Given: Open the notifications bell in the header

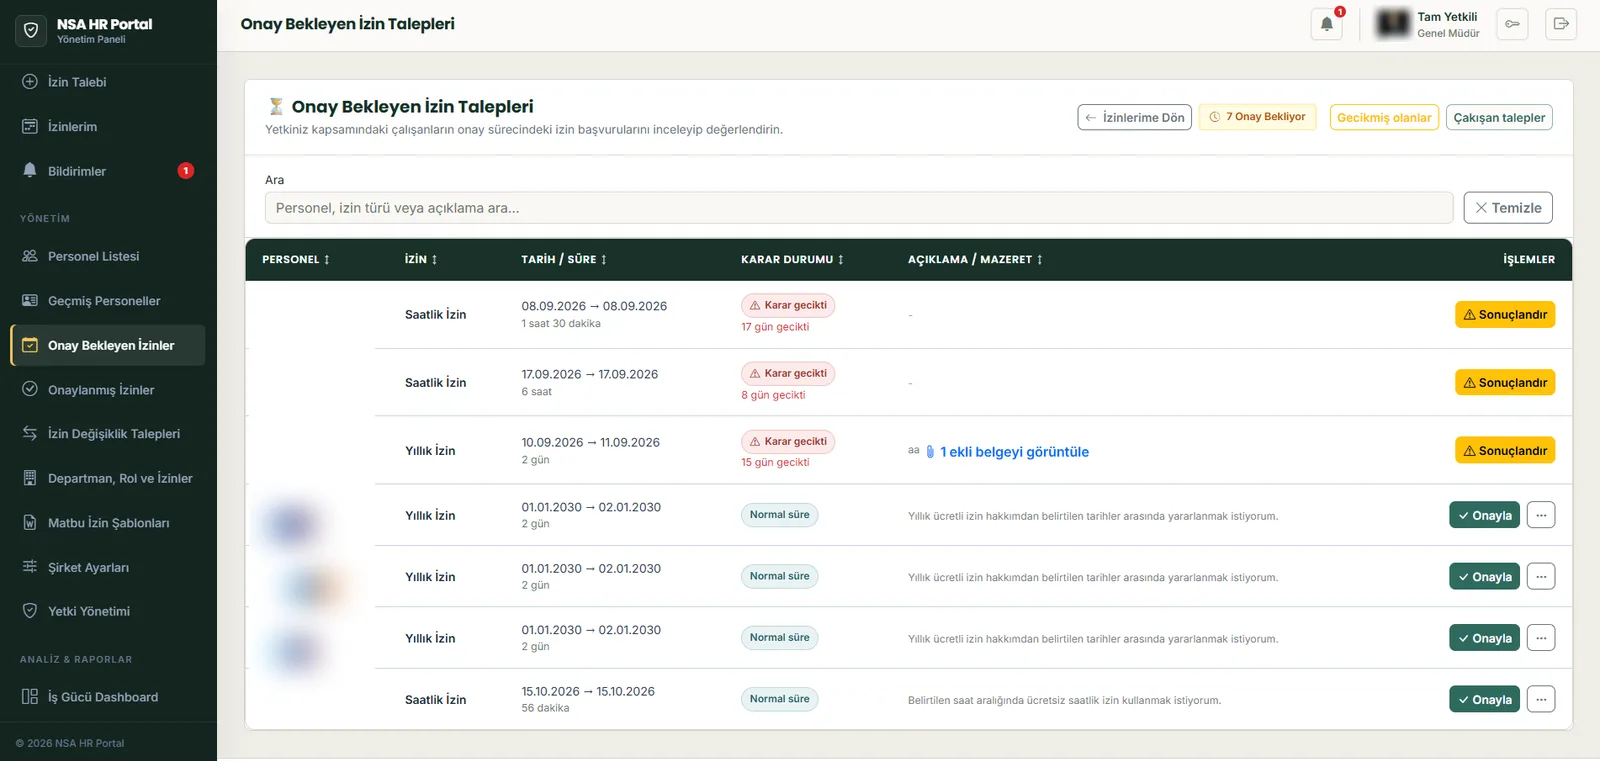Looking at the screenshot, I should pos(1326,24).
